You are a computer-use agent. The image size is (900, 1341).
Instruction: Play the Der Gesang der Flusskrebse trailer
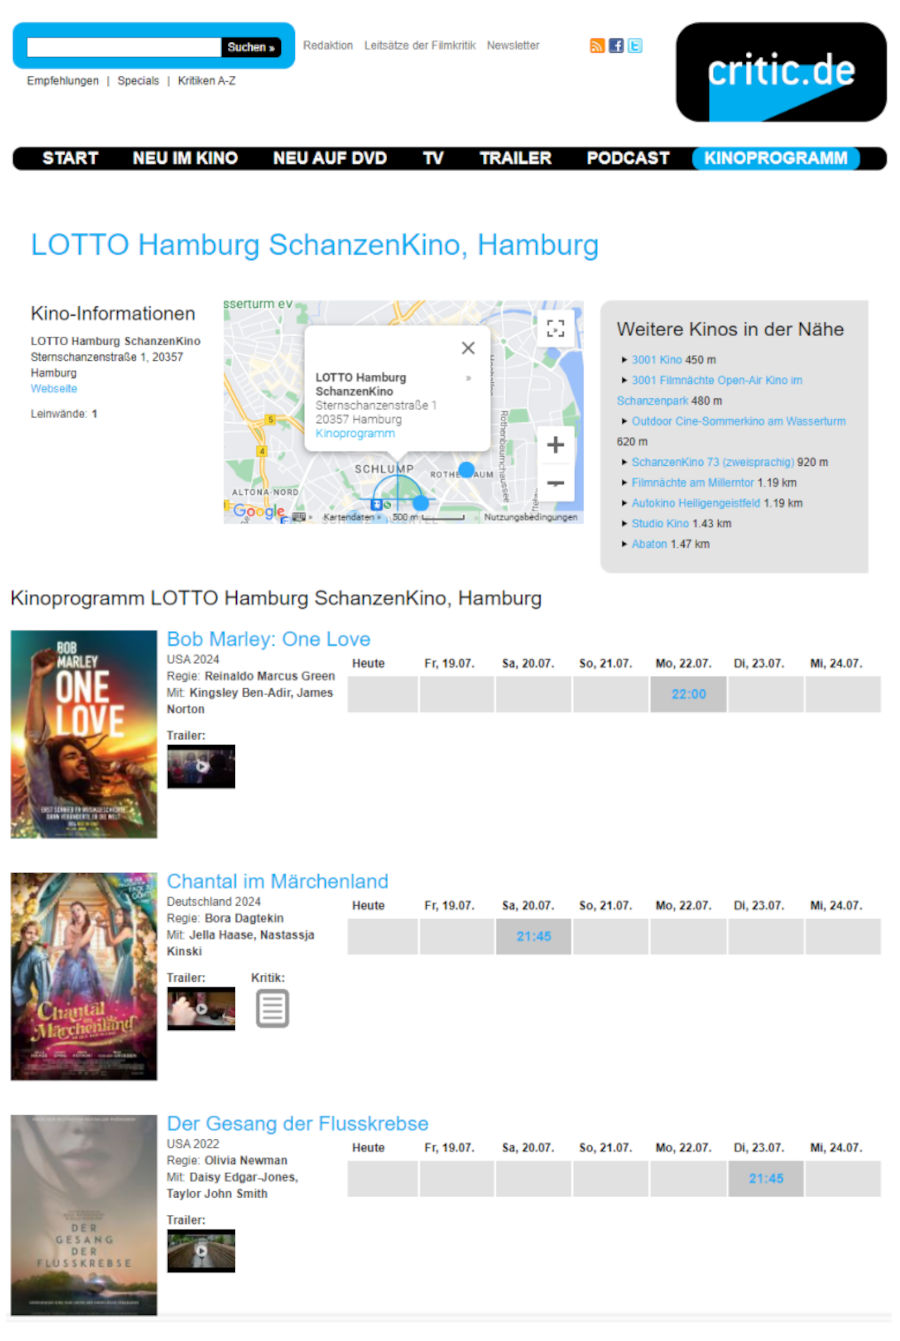201,1250
